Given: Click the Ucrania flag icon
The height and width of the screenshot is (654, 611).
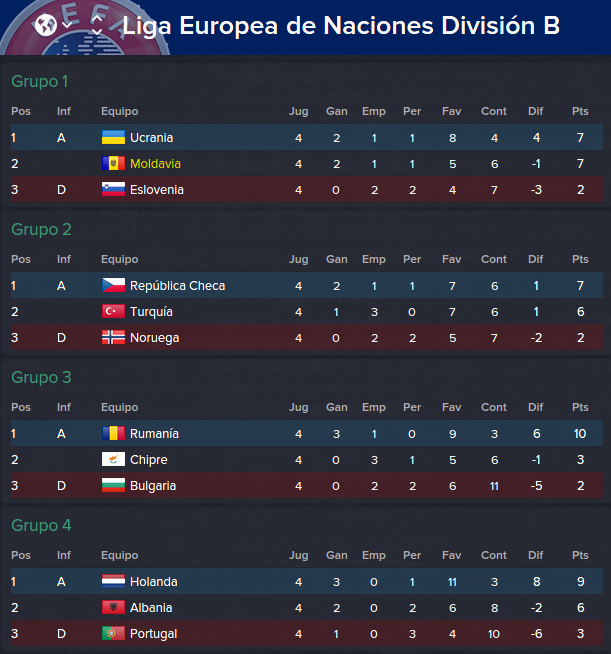Looking at the screenshot, I should point(113,138).
